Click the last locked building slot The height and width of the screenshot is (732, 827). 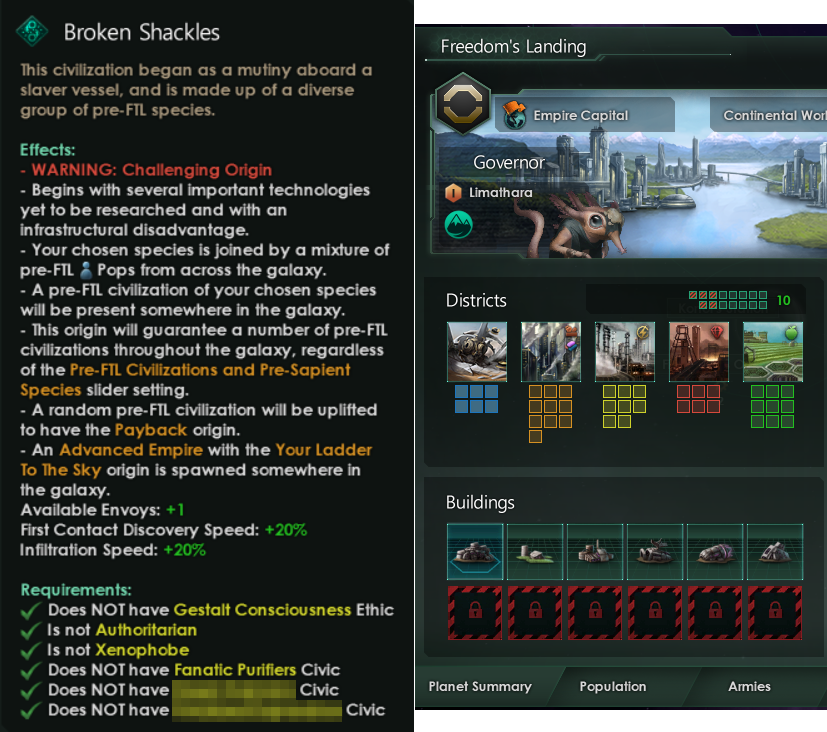[775, 612]
